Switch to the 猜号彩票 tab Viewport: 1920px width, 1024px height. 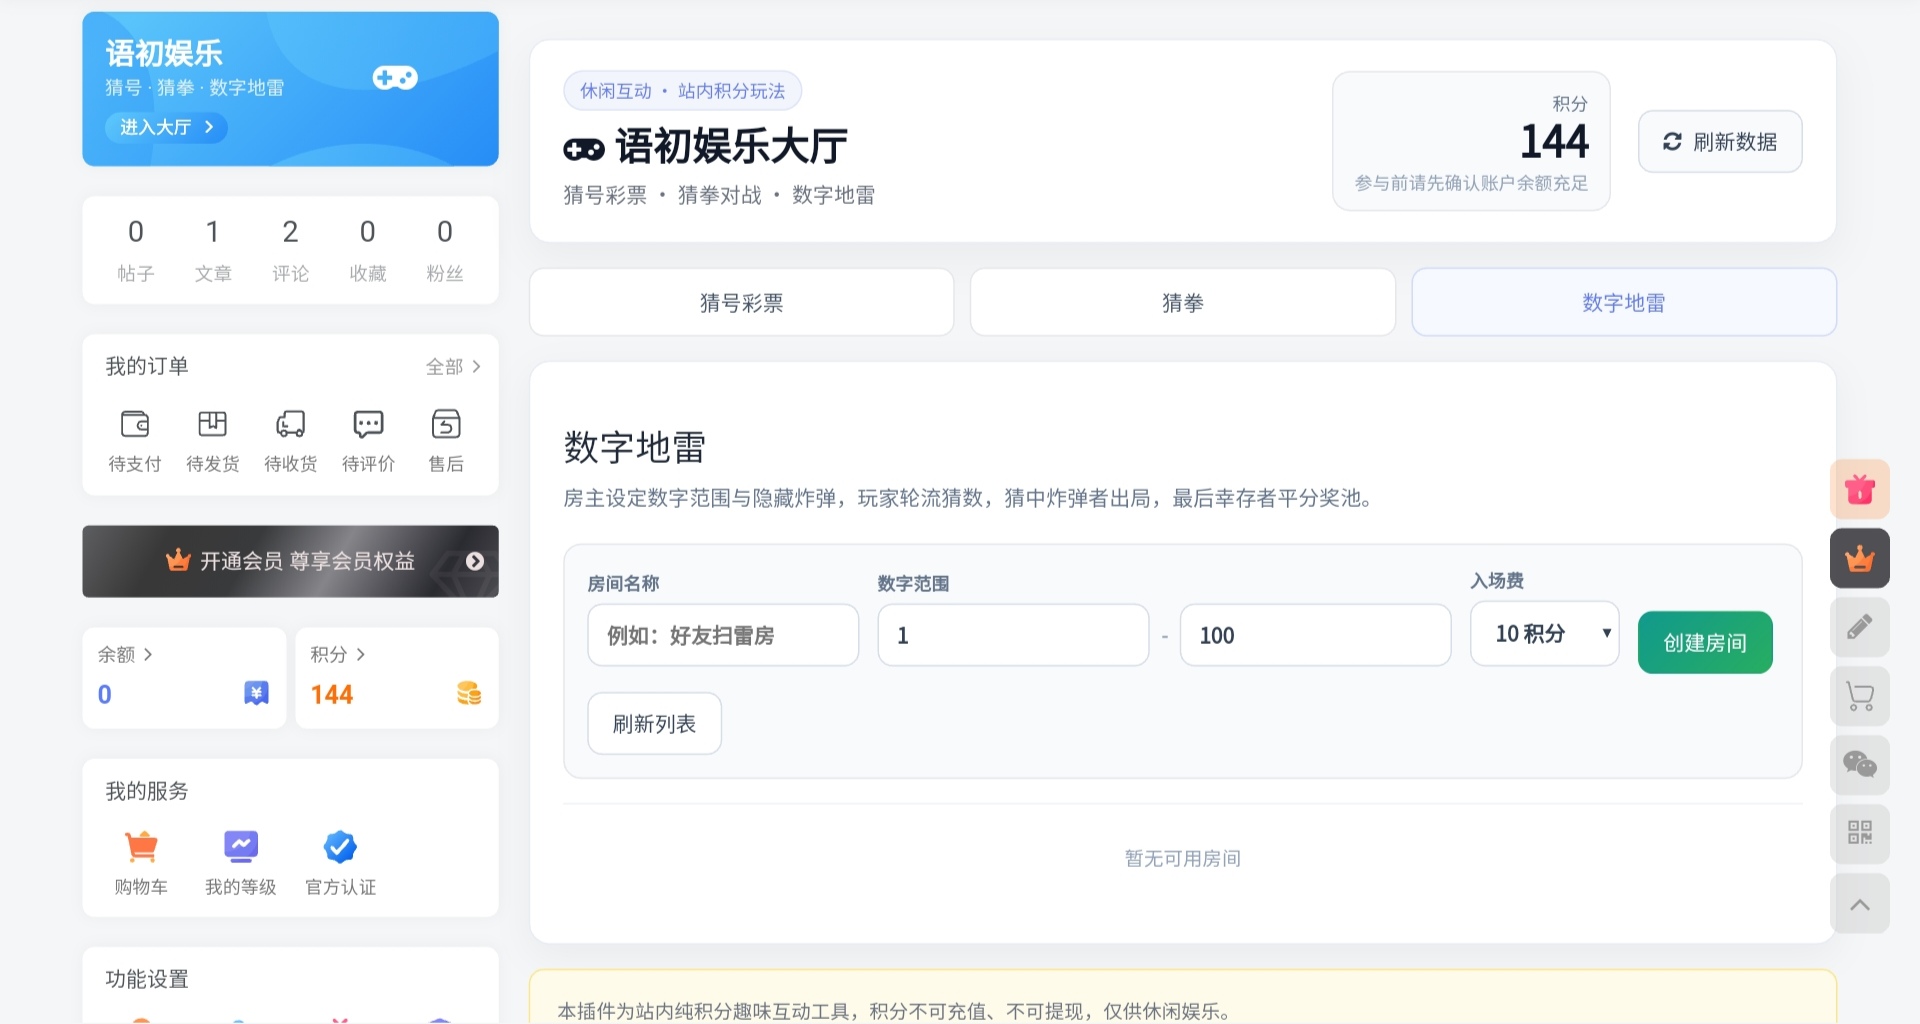[x=741, y=303]
